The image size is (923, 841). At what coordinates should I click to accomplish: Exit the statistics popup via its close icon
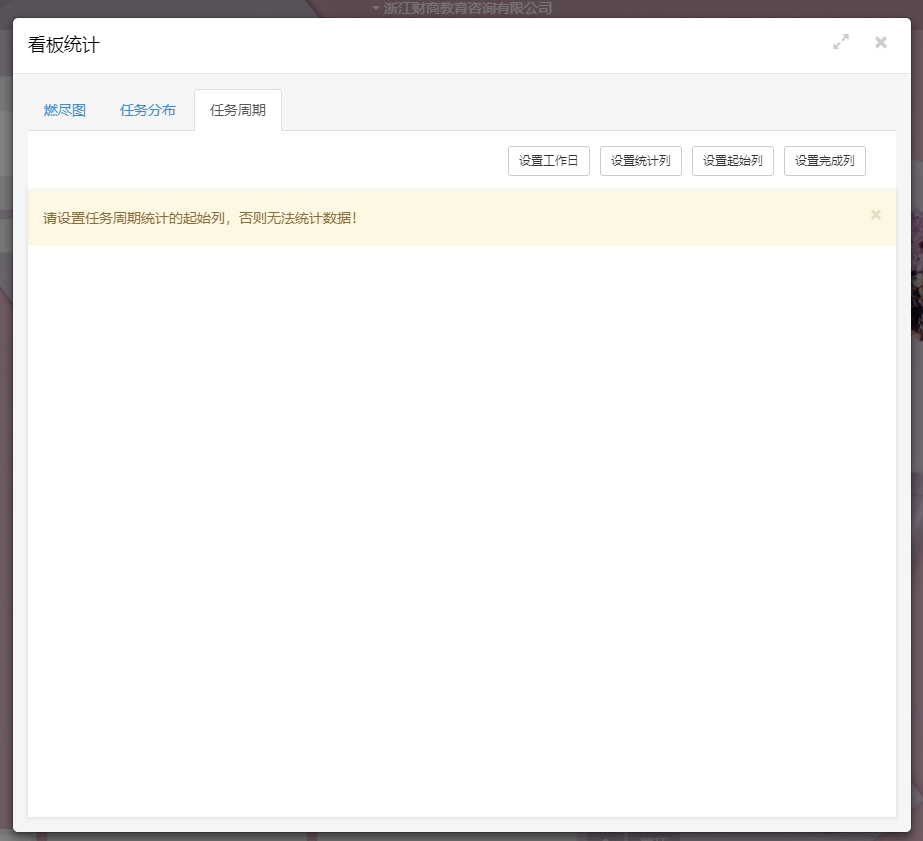point(881,42)
